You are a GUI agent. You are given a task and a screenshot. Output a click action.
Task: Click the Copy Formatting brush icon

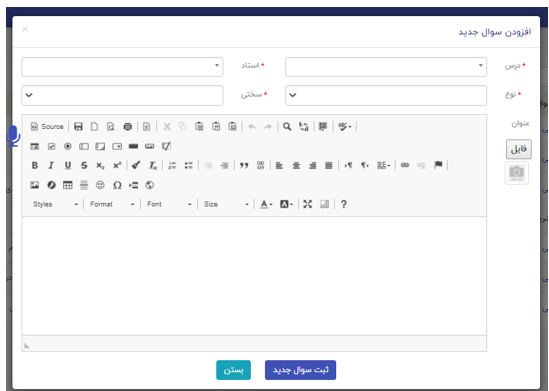[x=136, y=165]
